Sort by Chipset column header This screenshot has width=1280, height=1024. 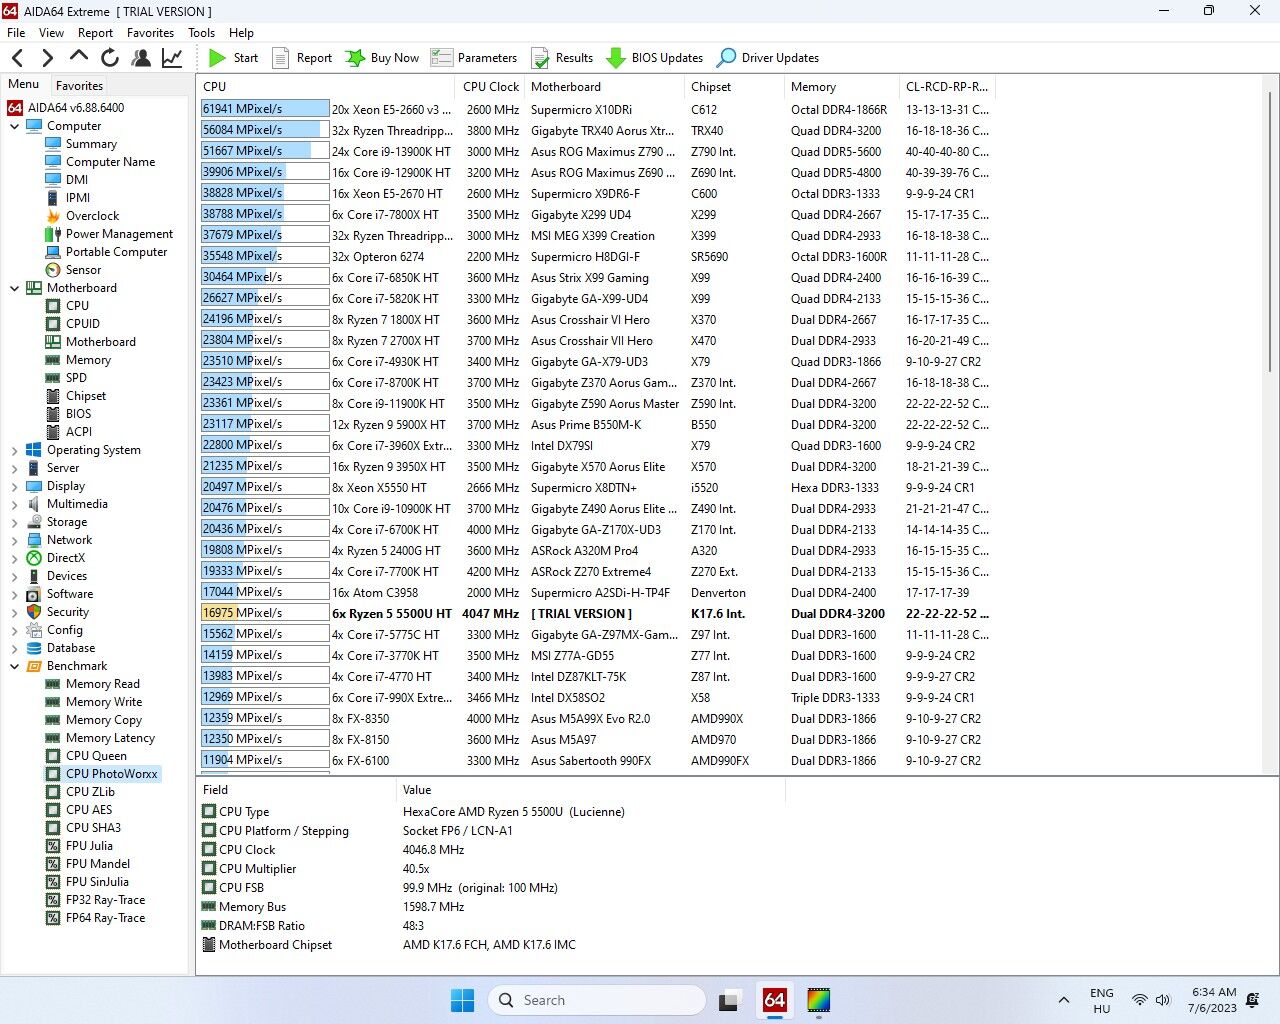tap(735, 87)
